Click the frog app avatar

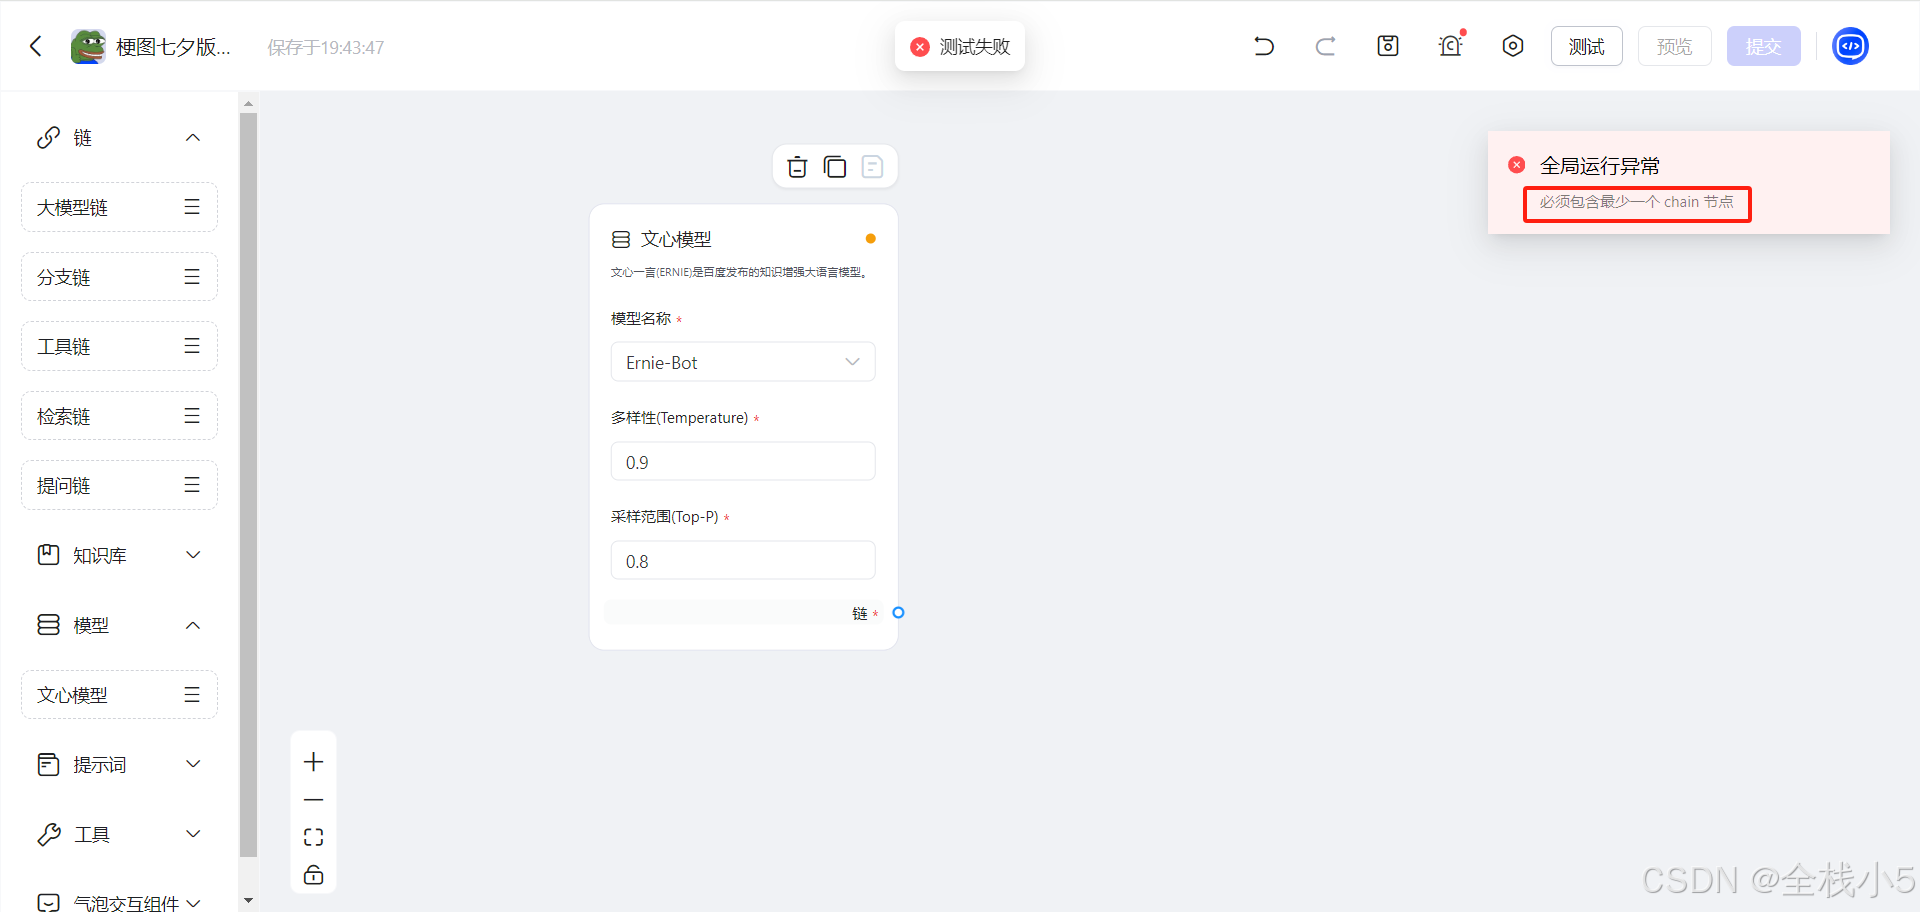click(88, 47)
